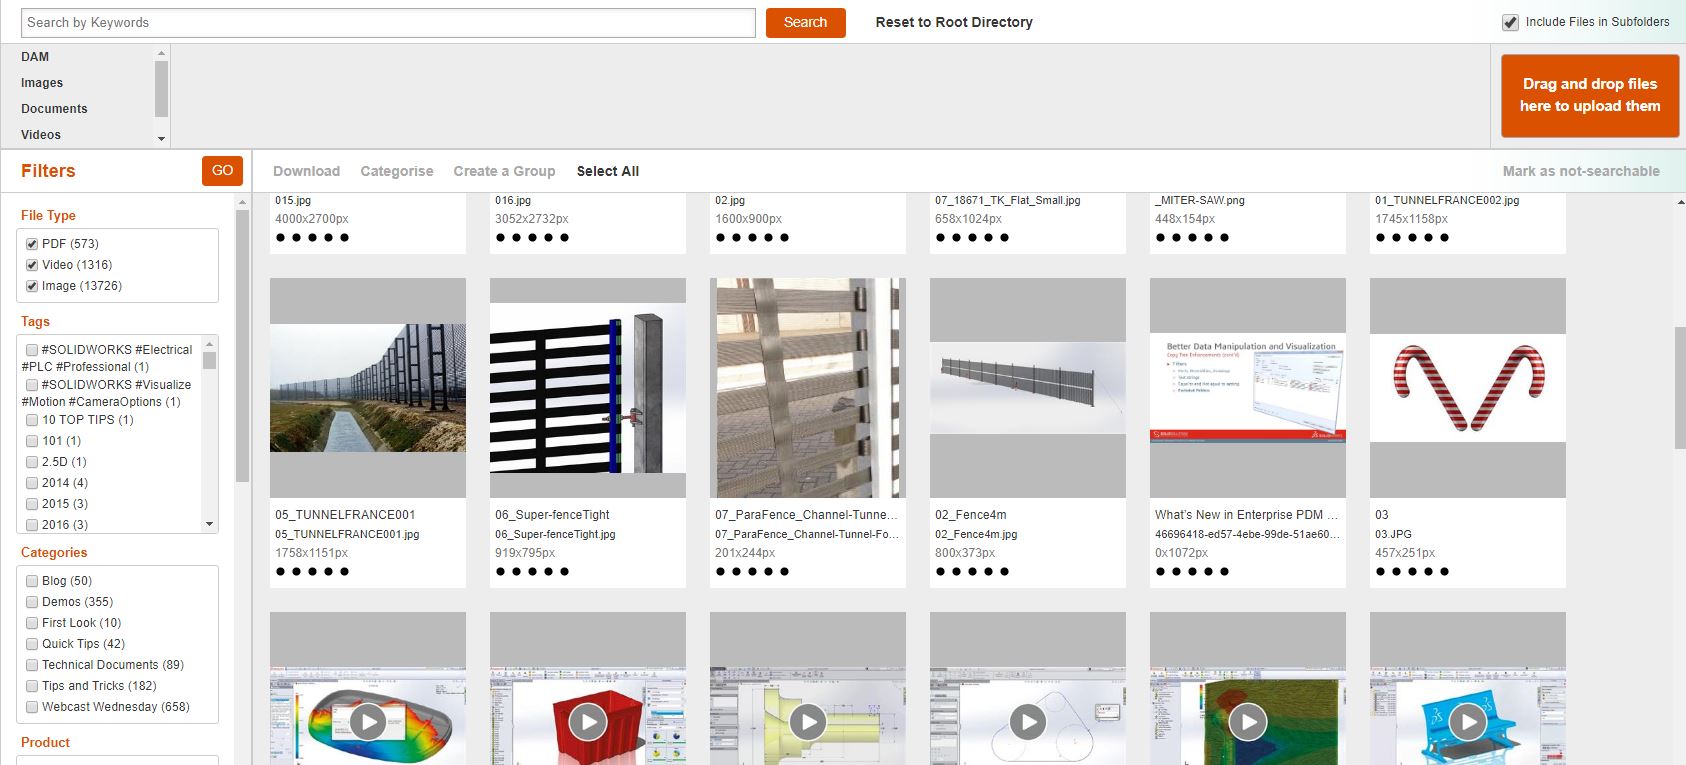Play the green terrain simulation video thumbnail

coord(1248,721)
